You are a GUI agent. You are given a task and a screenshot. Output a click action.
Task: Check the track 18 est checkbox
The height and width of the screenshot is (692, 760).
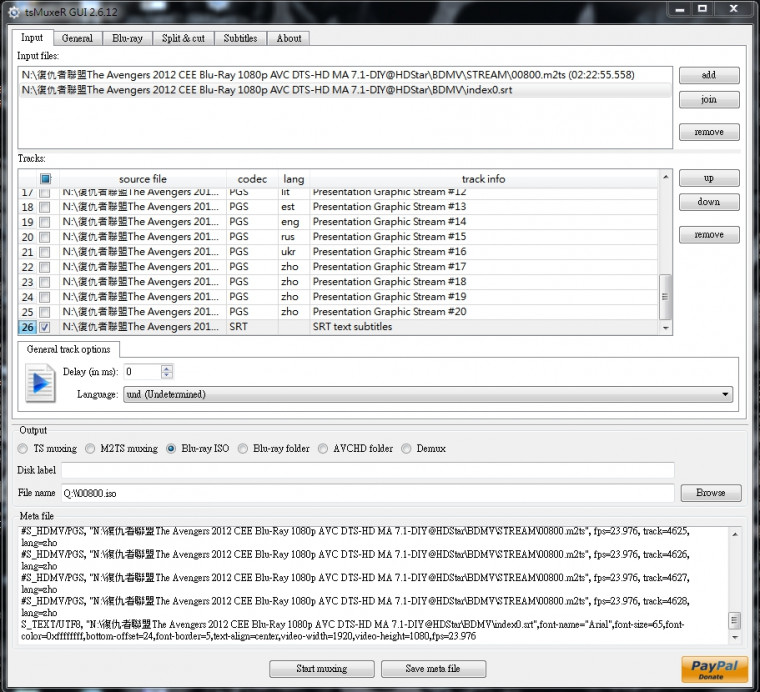[45, 207]
